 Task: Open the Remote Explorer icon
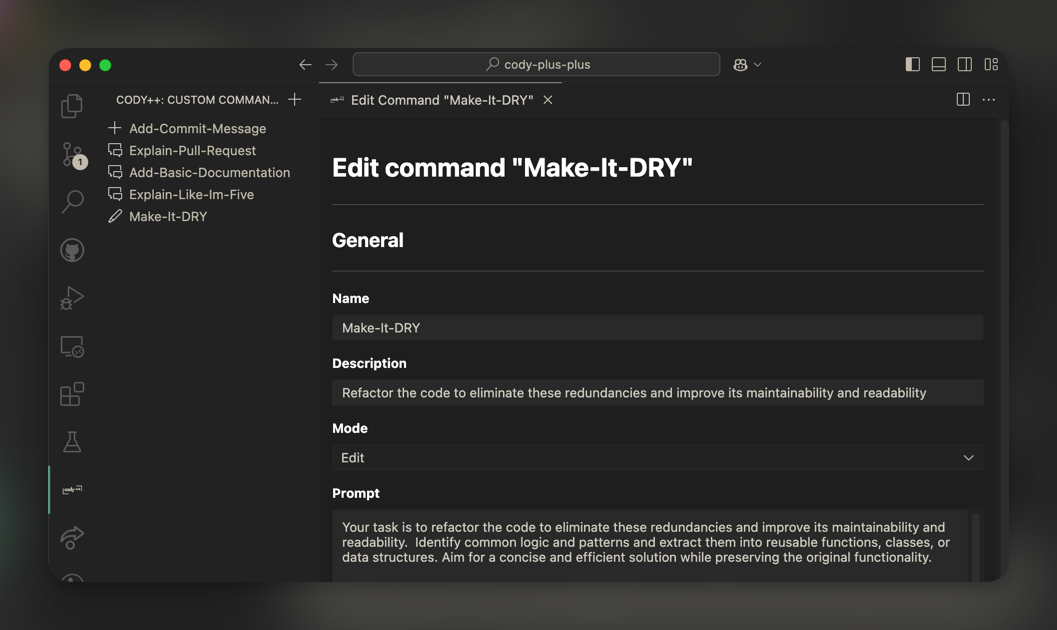coord(72,346)
